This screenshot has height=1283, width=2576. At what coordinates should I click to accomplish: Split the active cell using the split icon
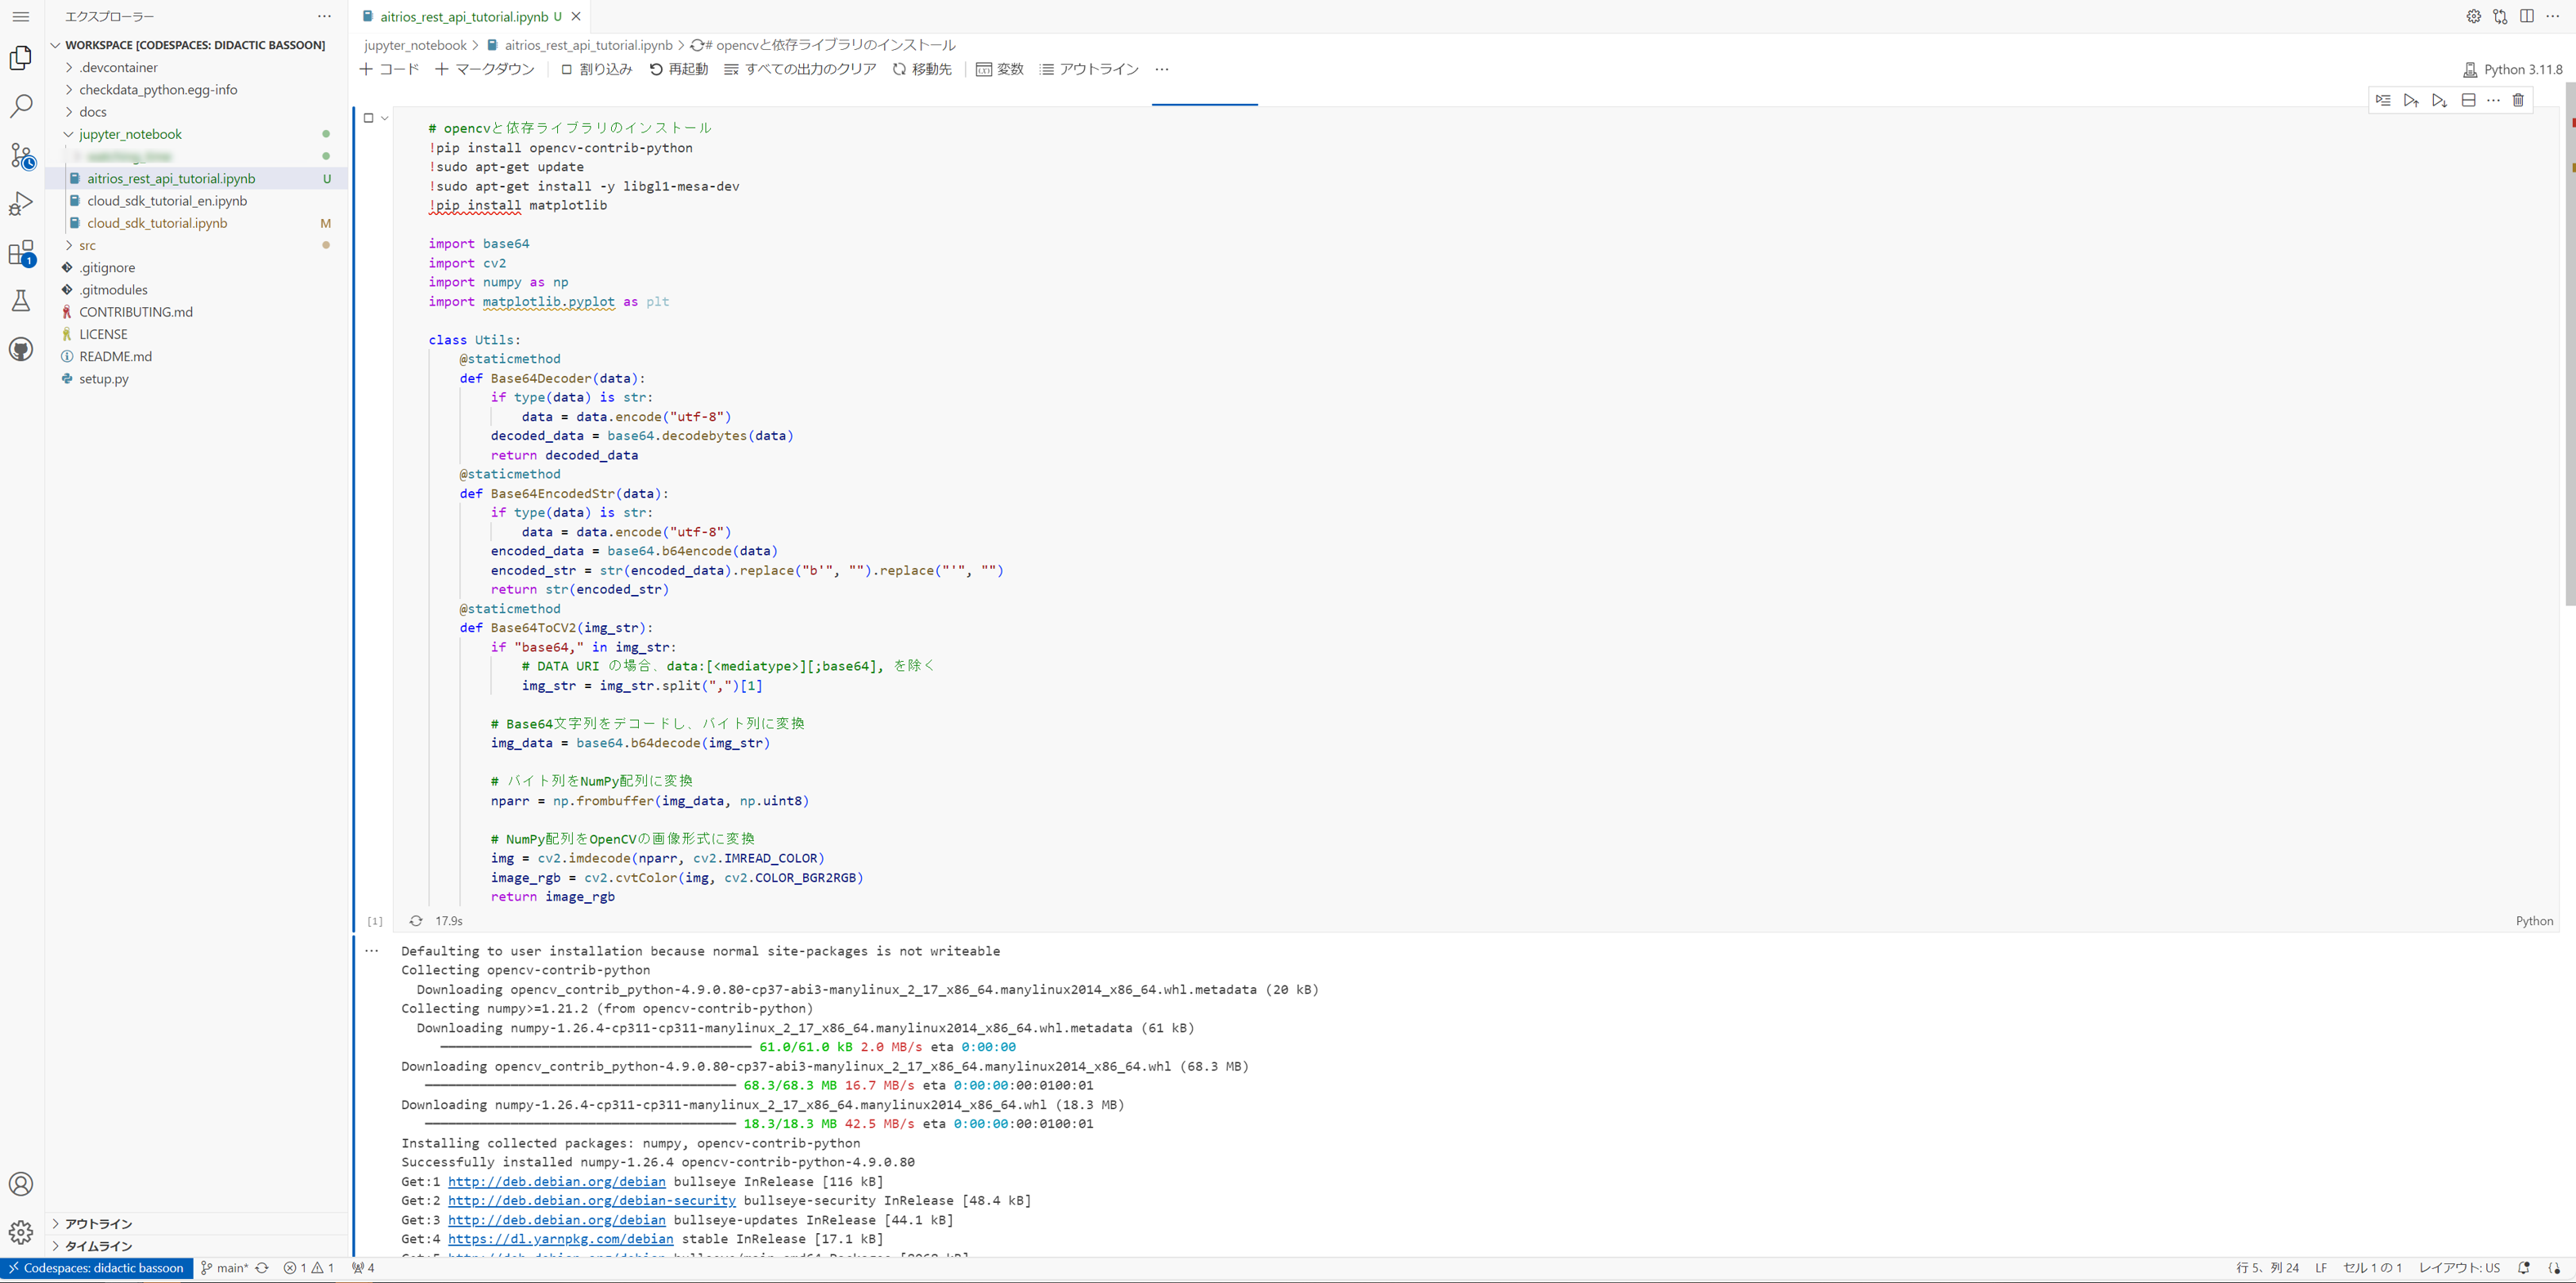click(x=2469, y=100)
